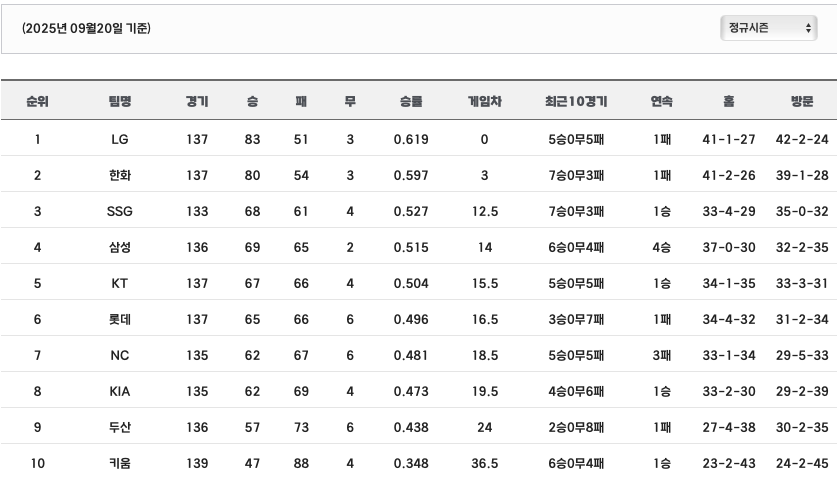Image resolution: width=837 pixels, height=478 pixels.
Task: Click LG's win rate 0.619
Action: [x=411, y=139]
